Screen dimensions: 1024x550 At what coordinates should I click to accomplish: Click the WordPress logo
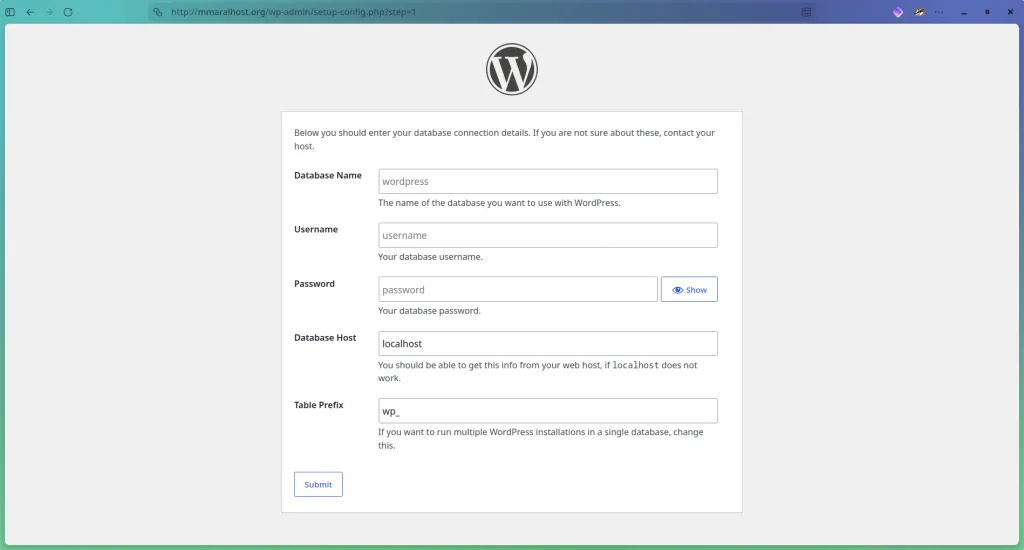[x=511, y=69]
